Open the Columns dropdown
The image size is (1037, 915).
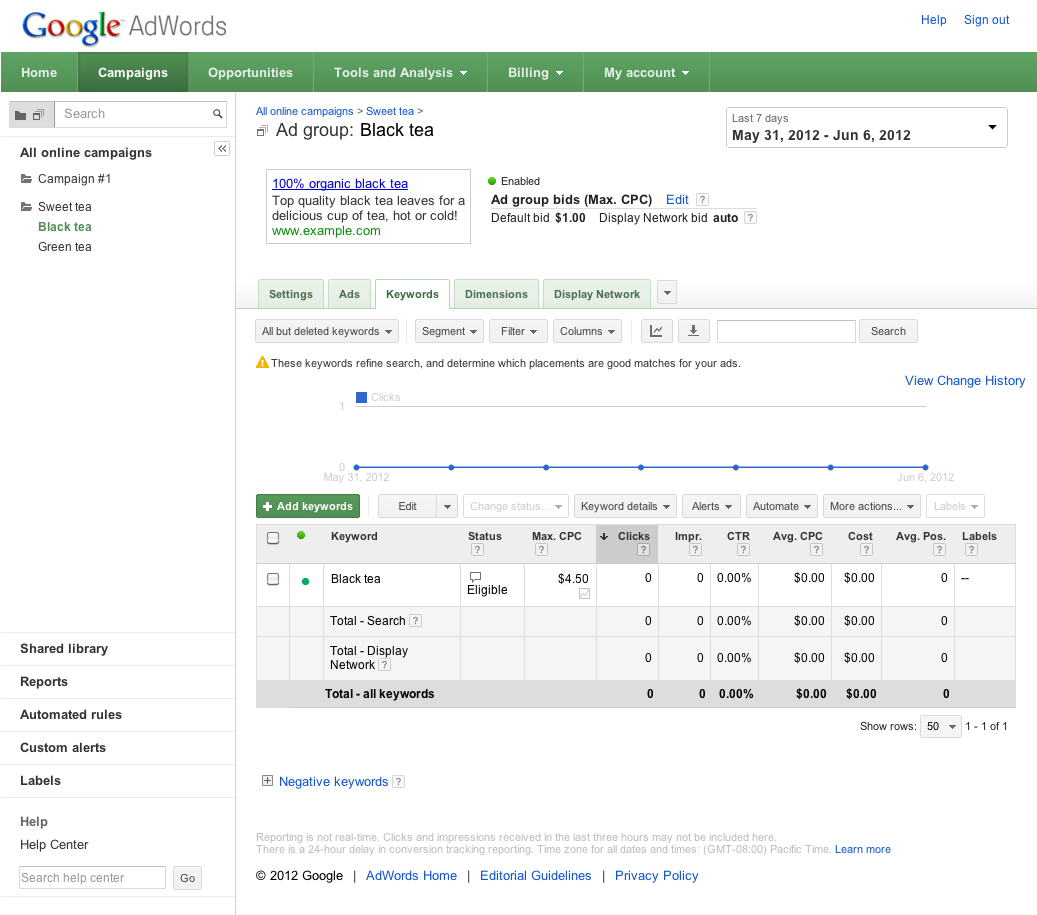coord(587,331)
